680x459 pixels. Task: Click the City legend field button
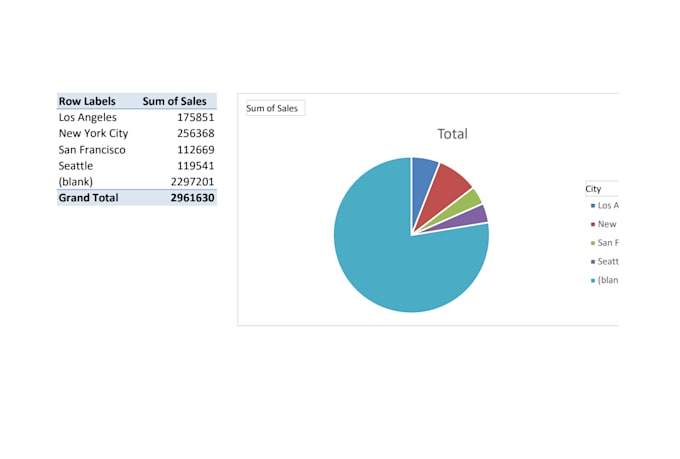pyautogui.click(x=602, y=189)
